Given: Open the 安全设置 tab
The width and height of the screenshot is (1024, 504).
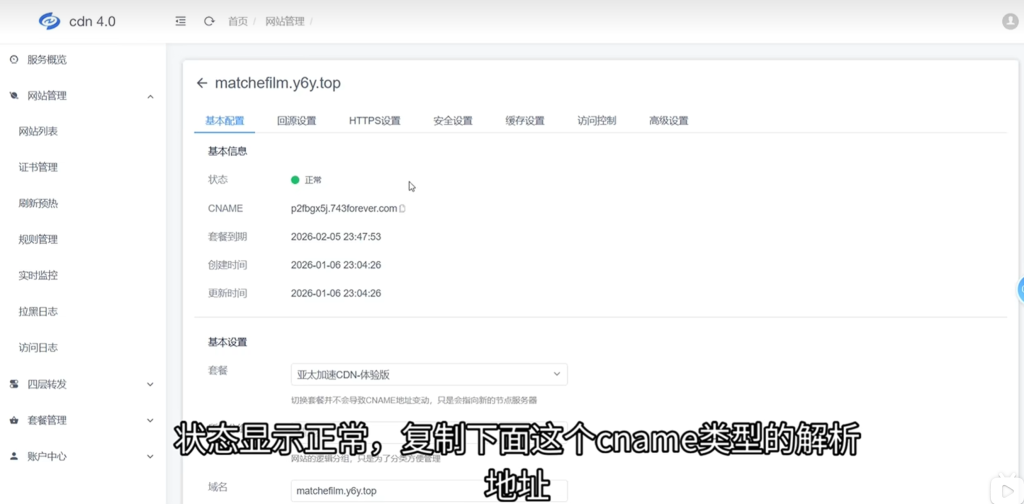Looking at the screenshot, I should [x=453, y=121].
